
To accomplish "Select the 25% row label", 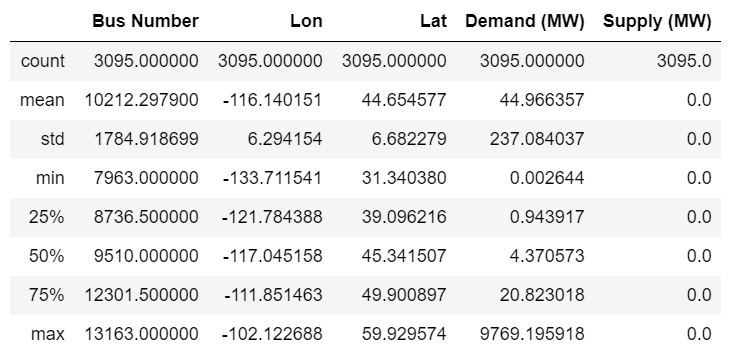I will [x=46, y=217].
